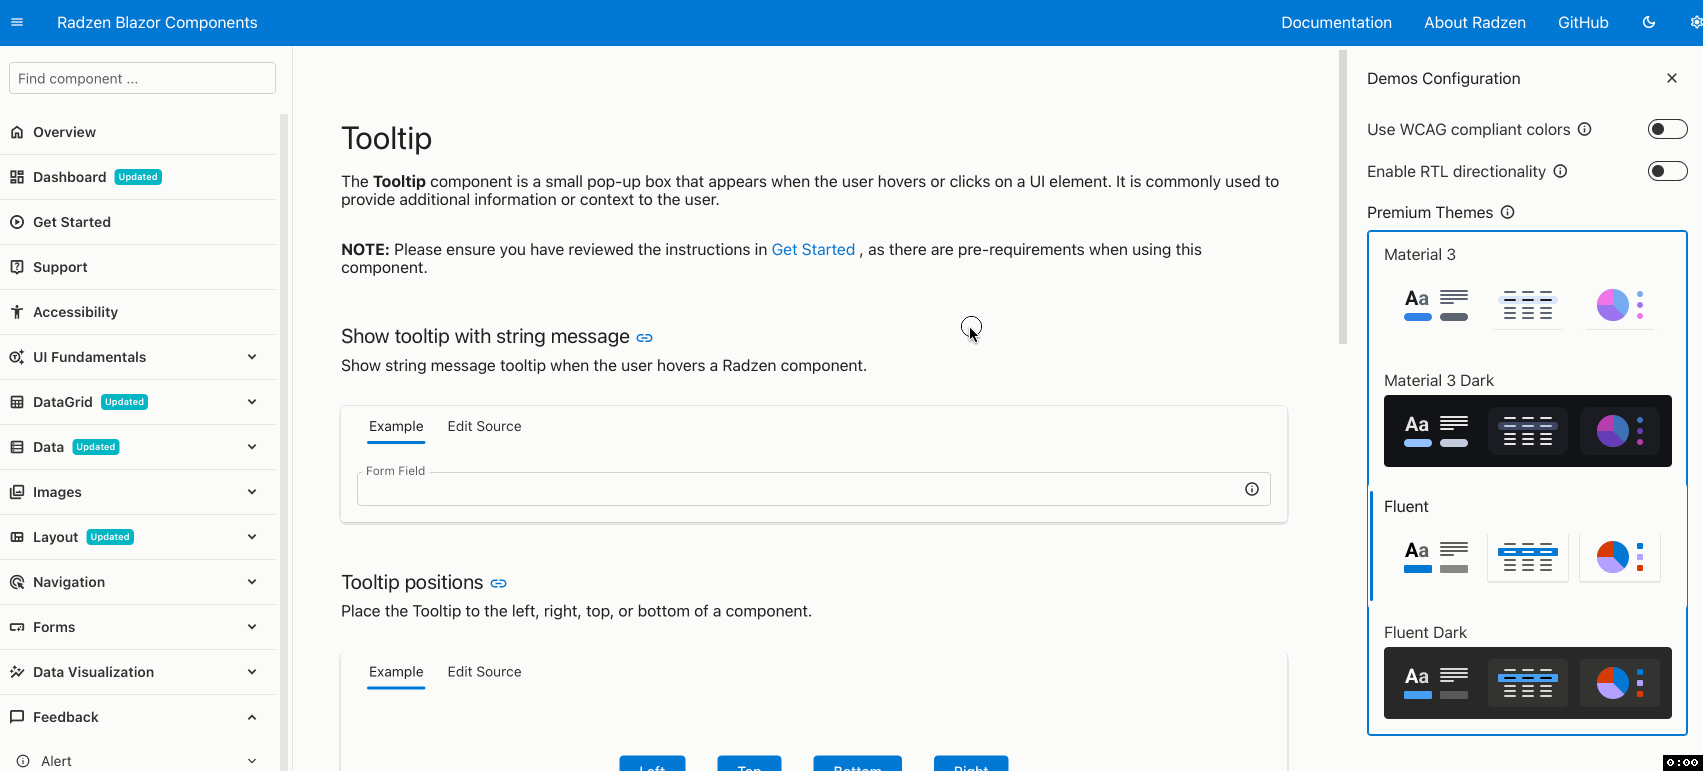Click the Layout icon in sidebar
This screenshot has height=771, width=1703.
(17, 537)
